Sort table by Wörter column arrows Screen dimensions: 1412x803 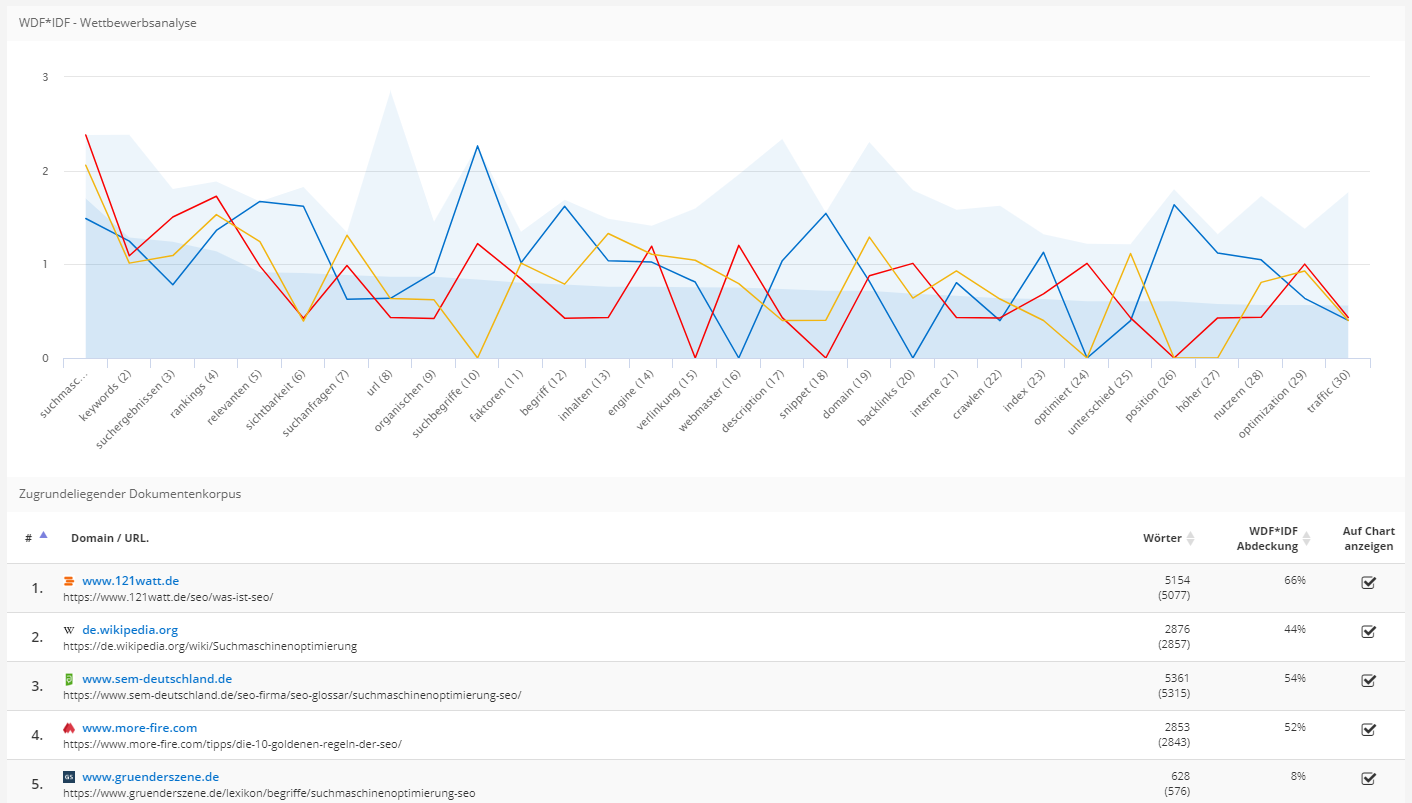(1190, 538)
